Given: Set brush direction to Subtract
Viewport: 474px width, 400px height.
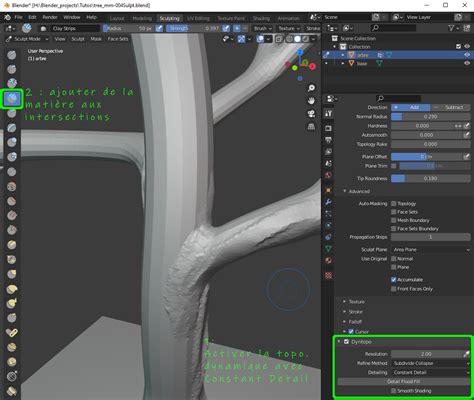Looking at the screenshot, I should [x=451, y=107].
